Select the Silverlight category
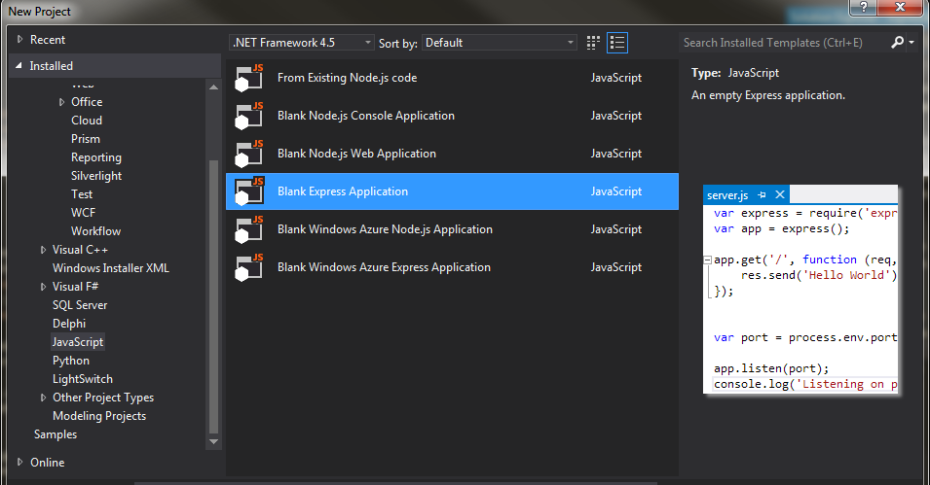 point(96,176)
